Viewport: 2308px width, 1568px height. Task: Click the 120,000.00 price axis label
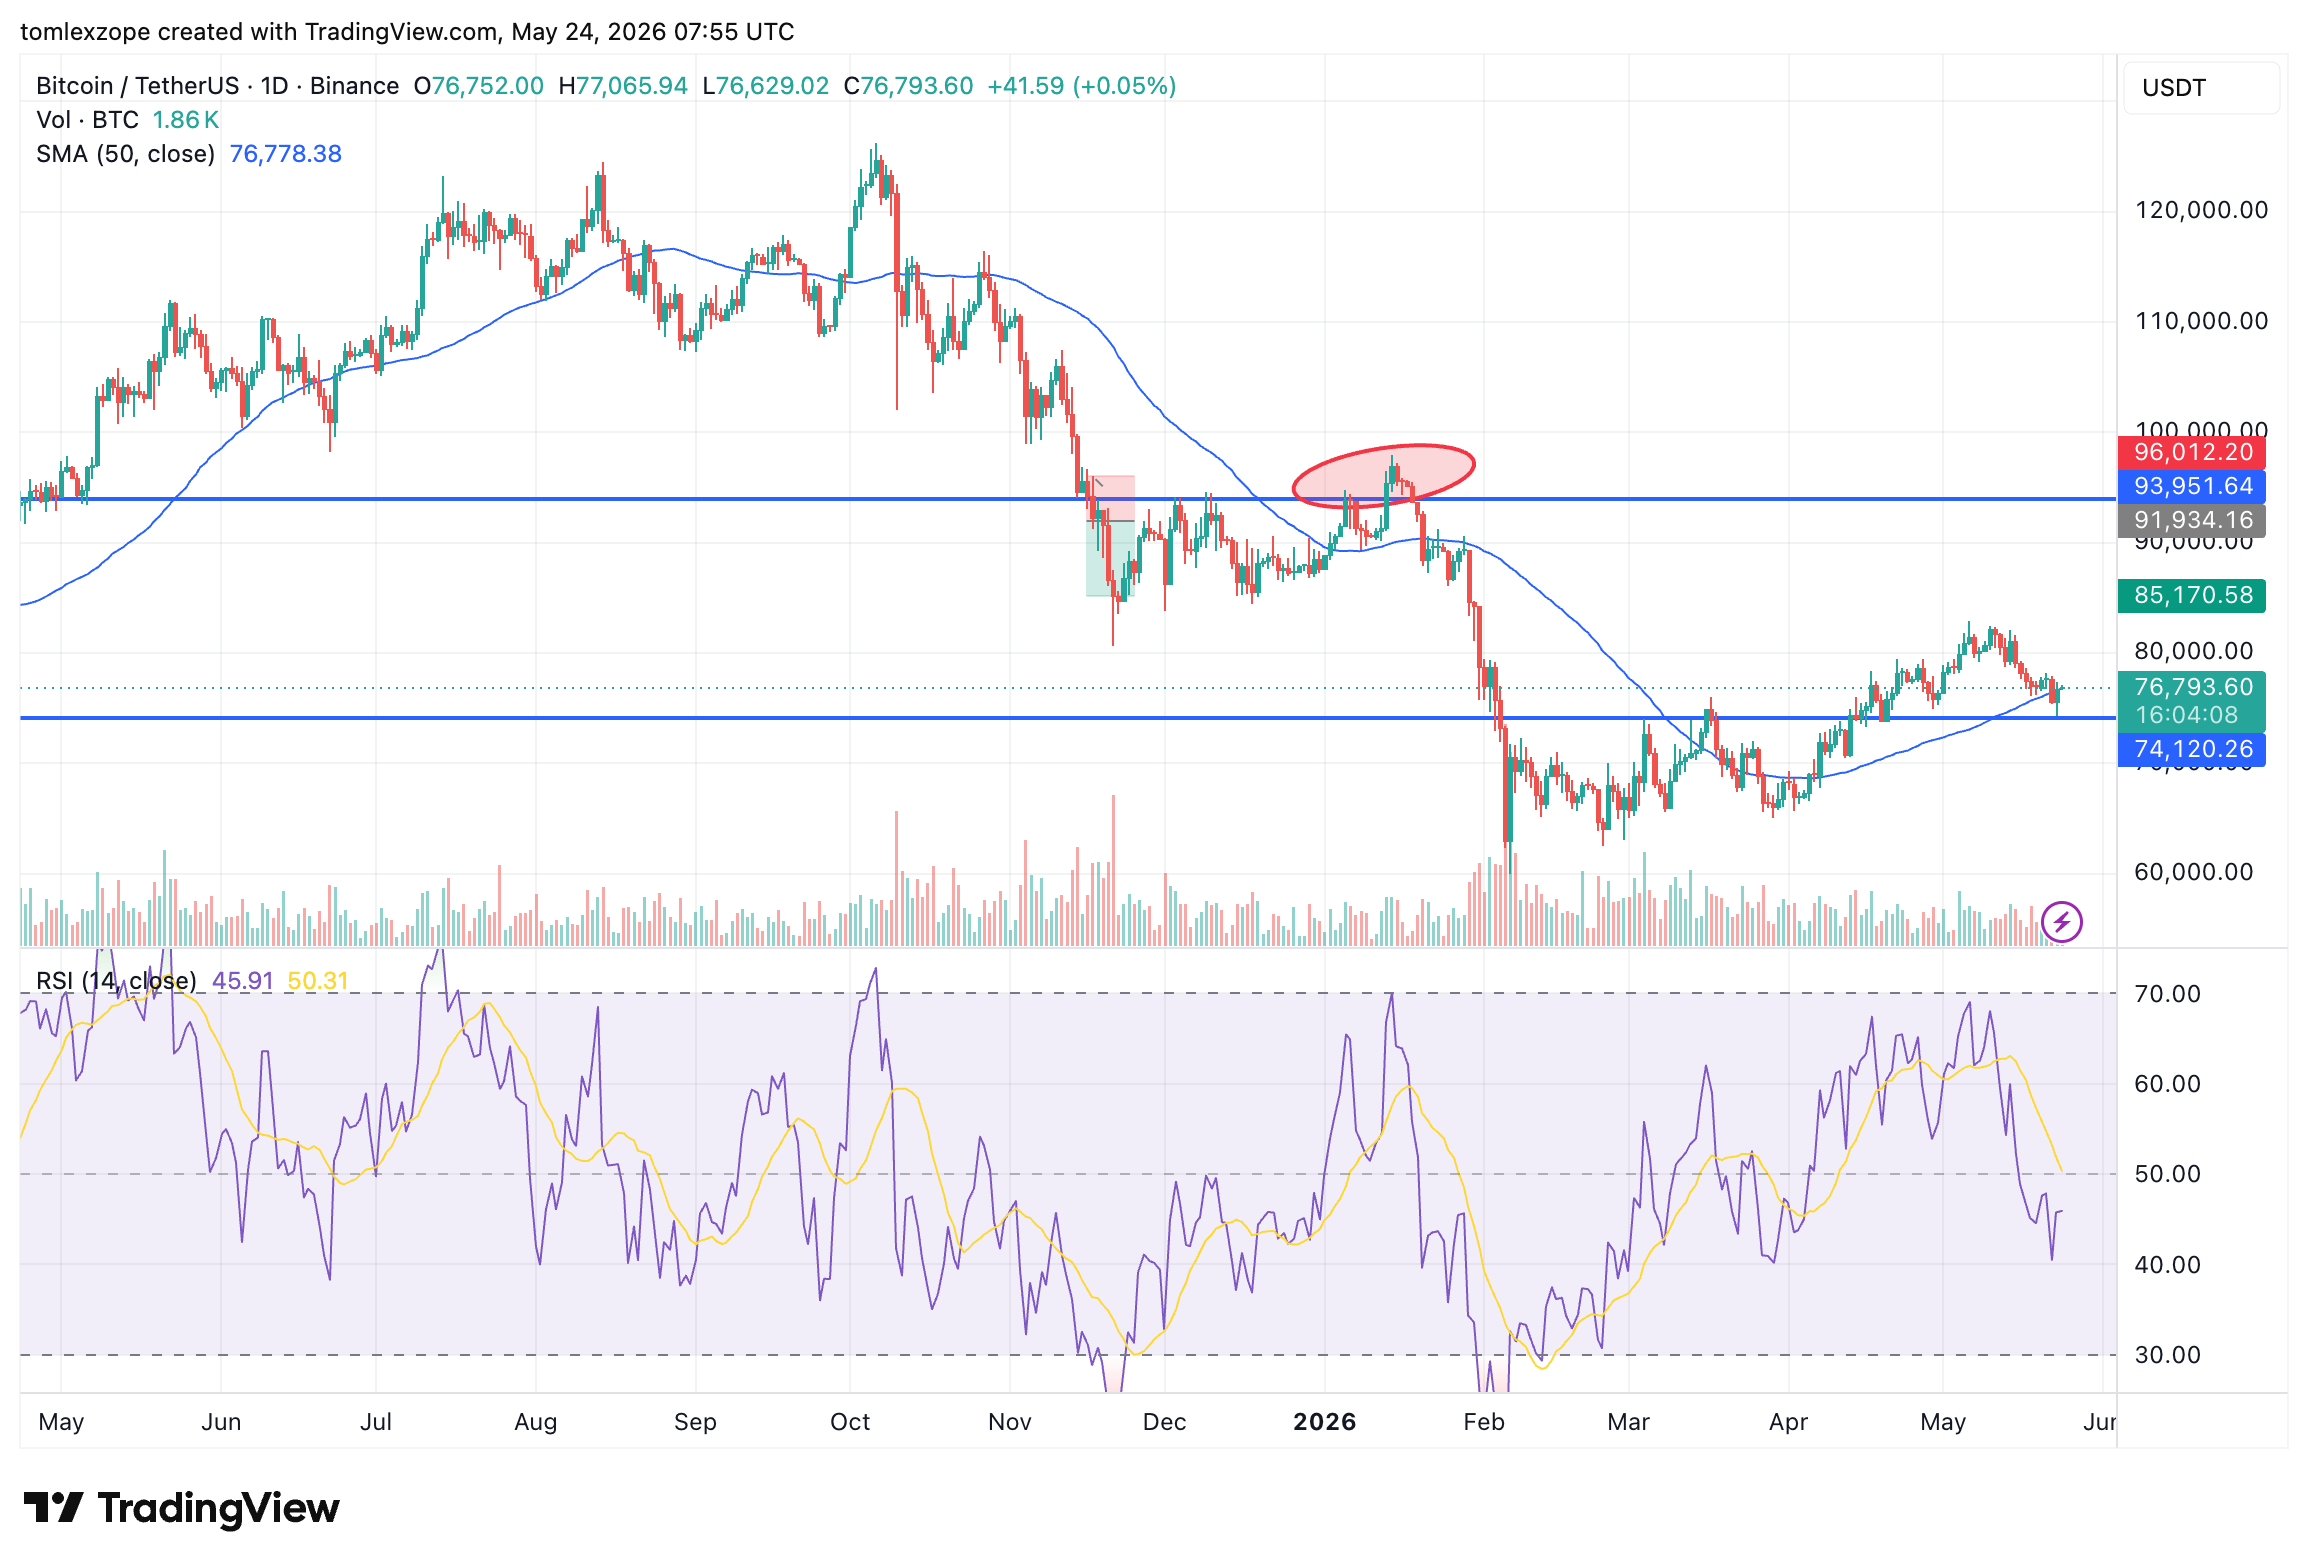pyautogui.click(x=2201, y=210)
